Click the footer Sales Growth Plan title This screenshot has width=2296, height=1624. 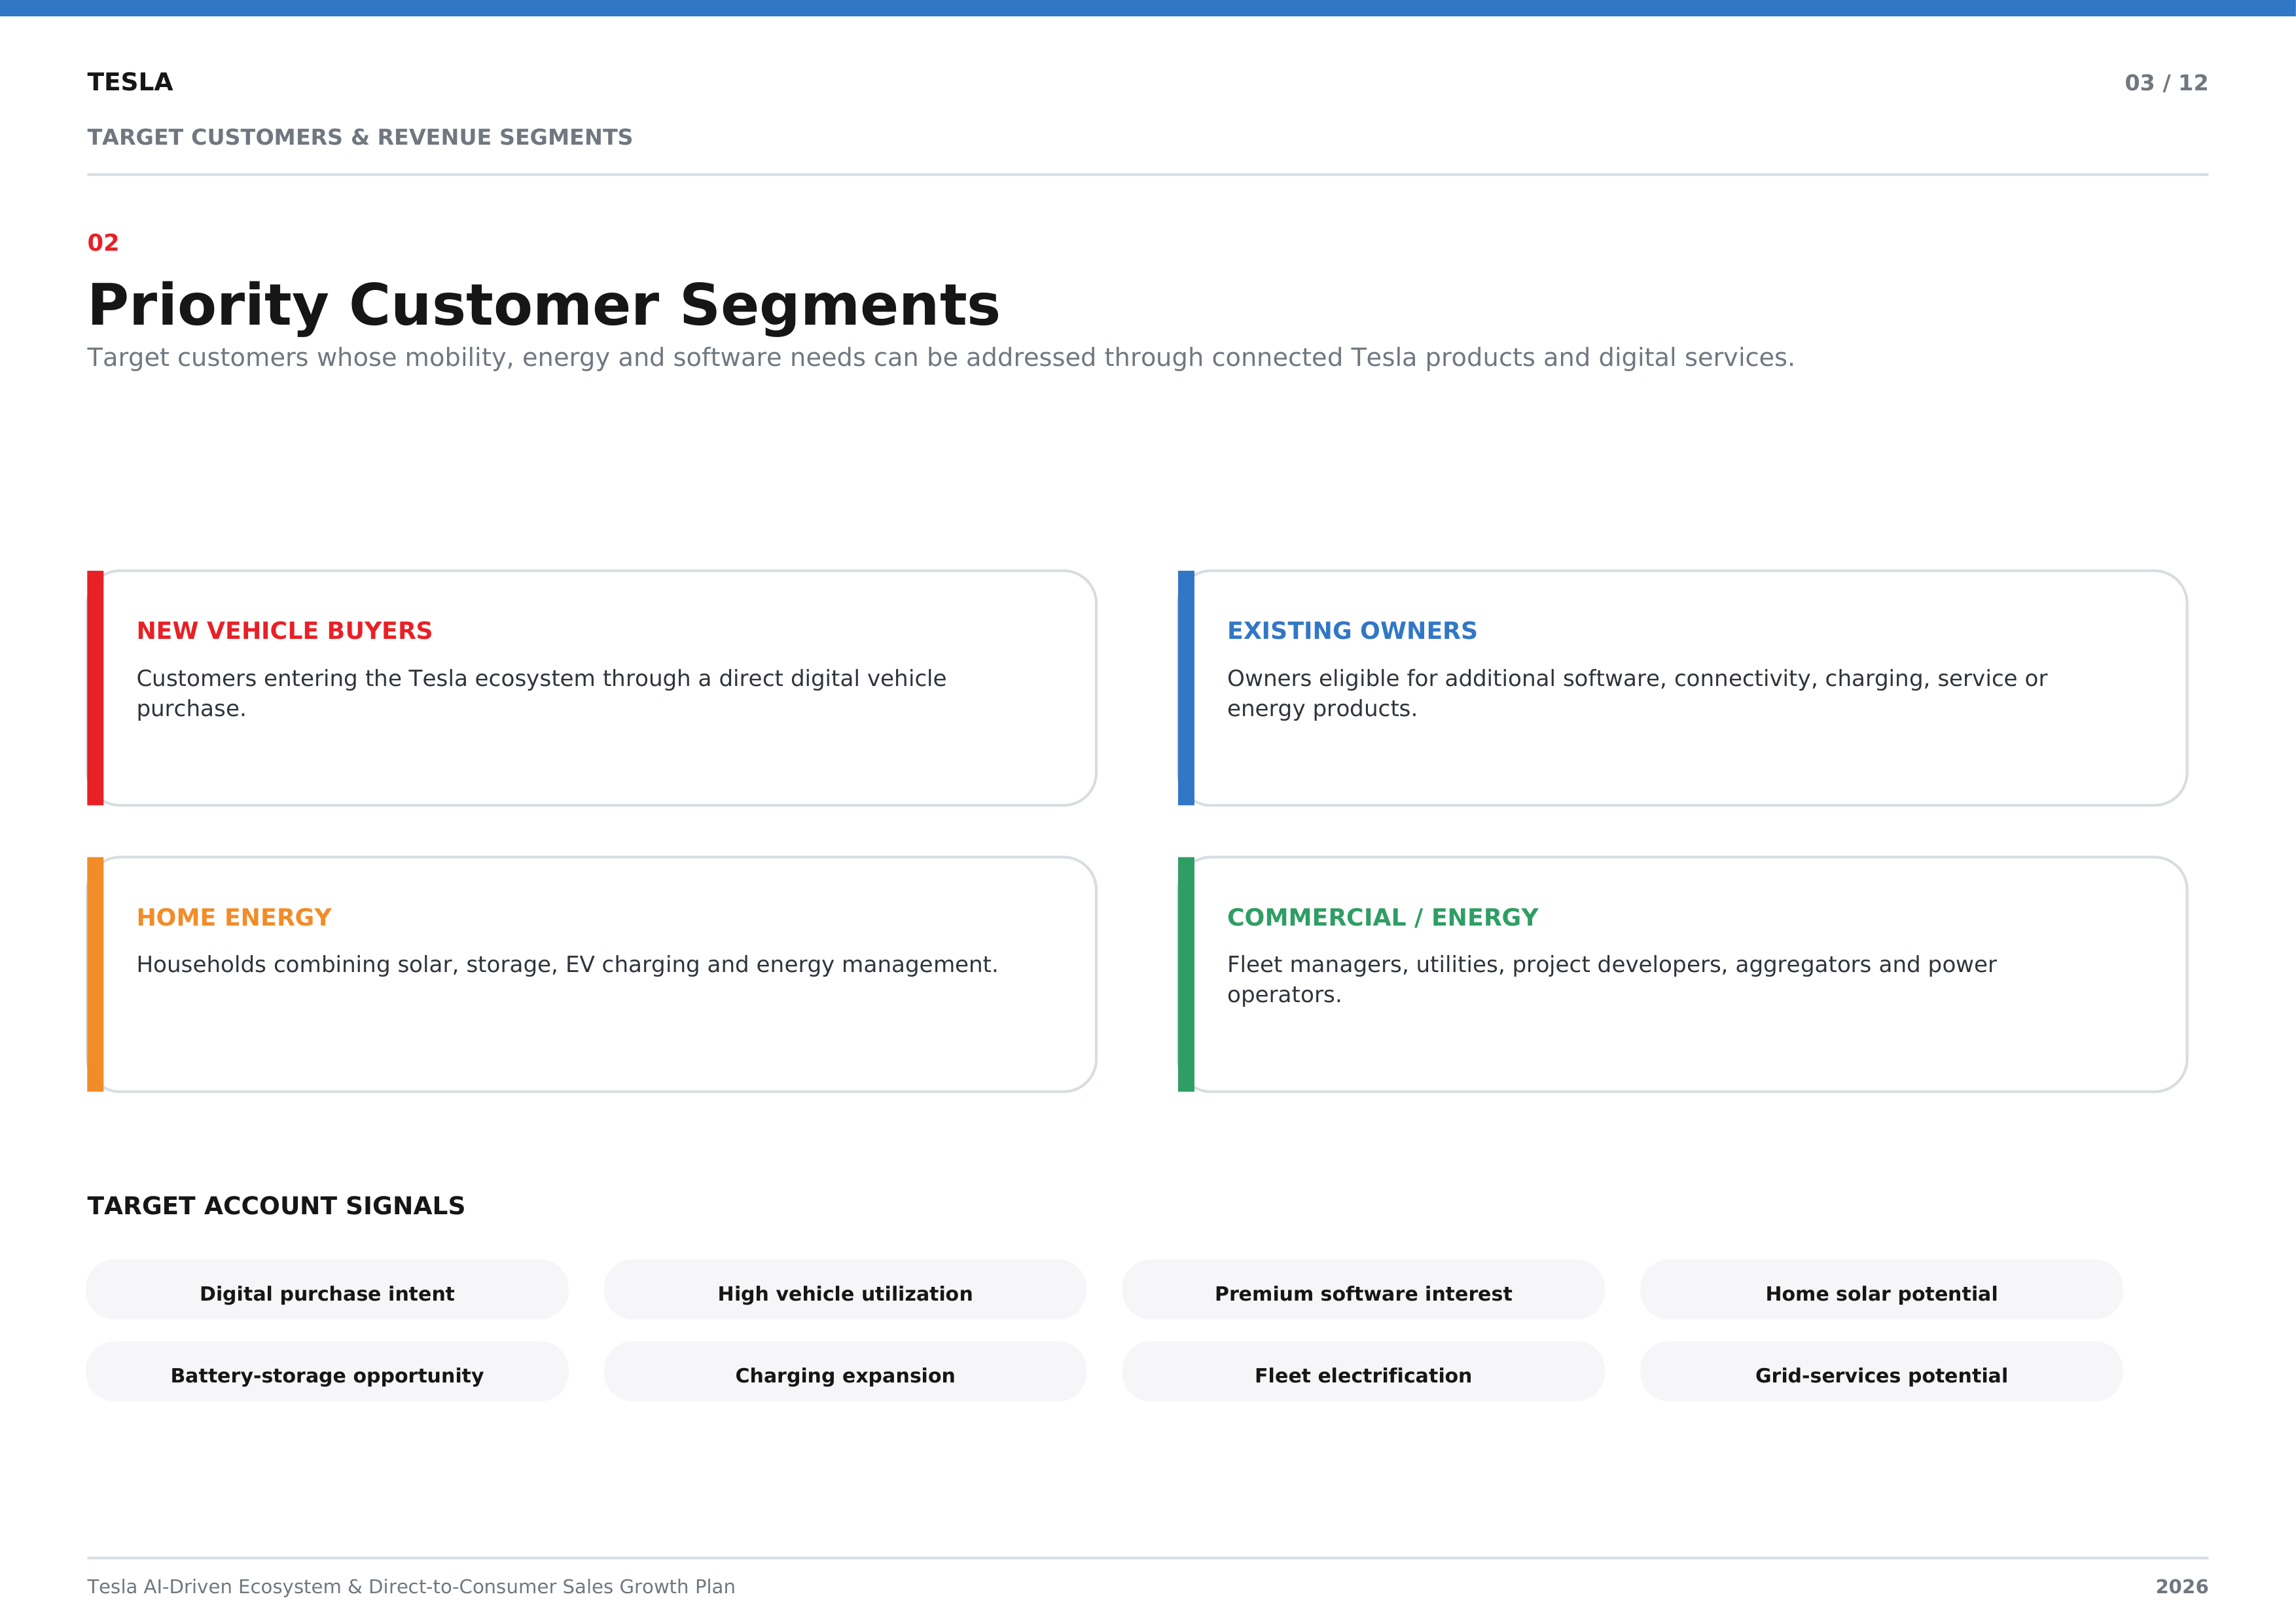tap(411, 1587)
